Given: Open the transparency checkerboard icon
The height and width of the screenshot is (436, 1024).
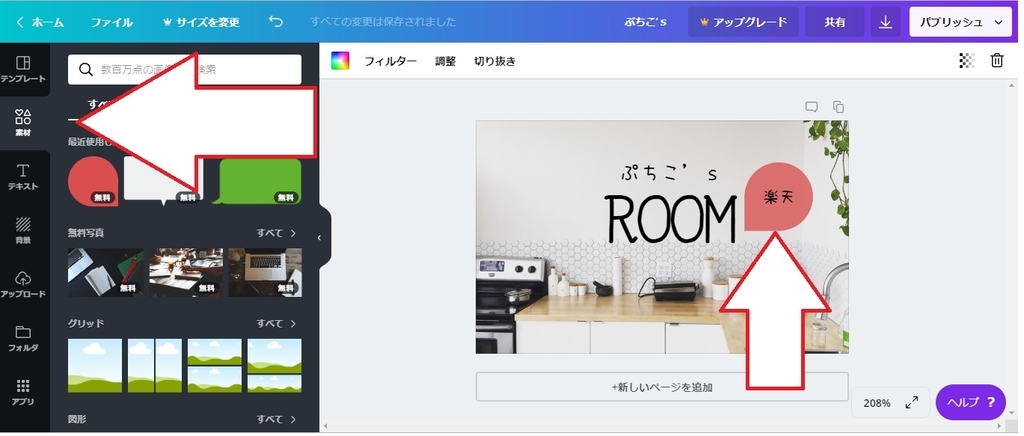Looking at the screenshot, I should pyautogui.click(x=967, y=61).
